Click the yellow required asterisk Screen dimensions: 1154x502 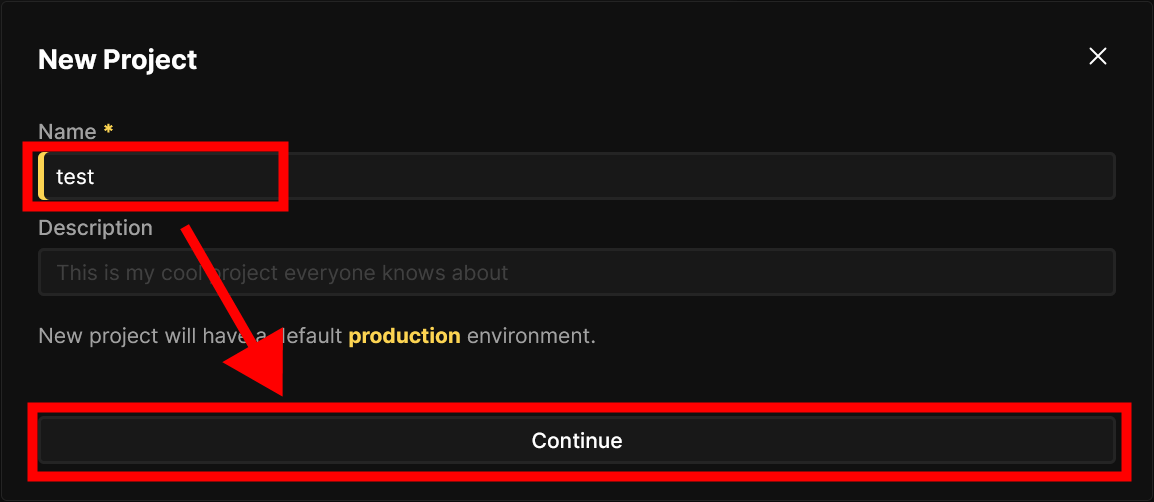(x=108, y=130)
